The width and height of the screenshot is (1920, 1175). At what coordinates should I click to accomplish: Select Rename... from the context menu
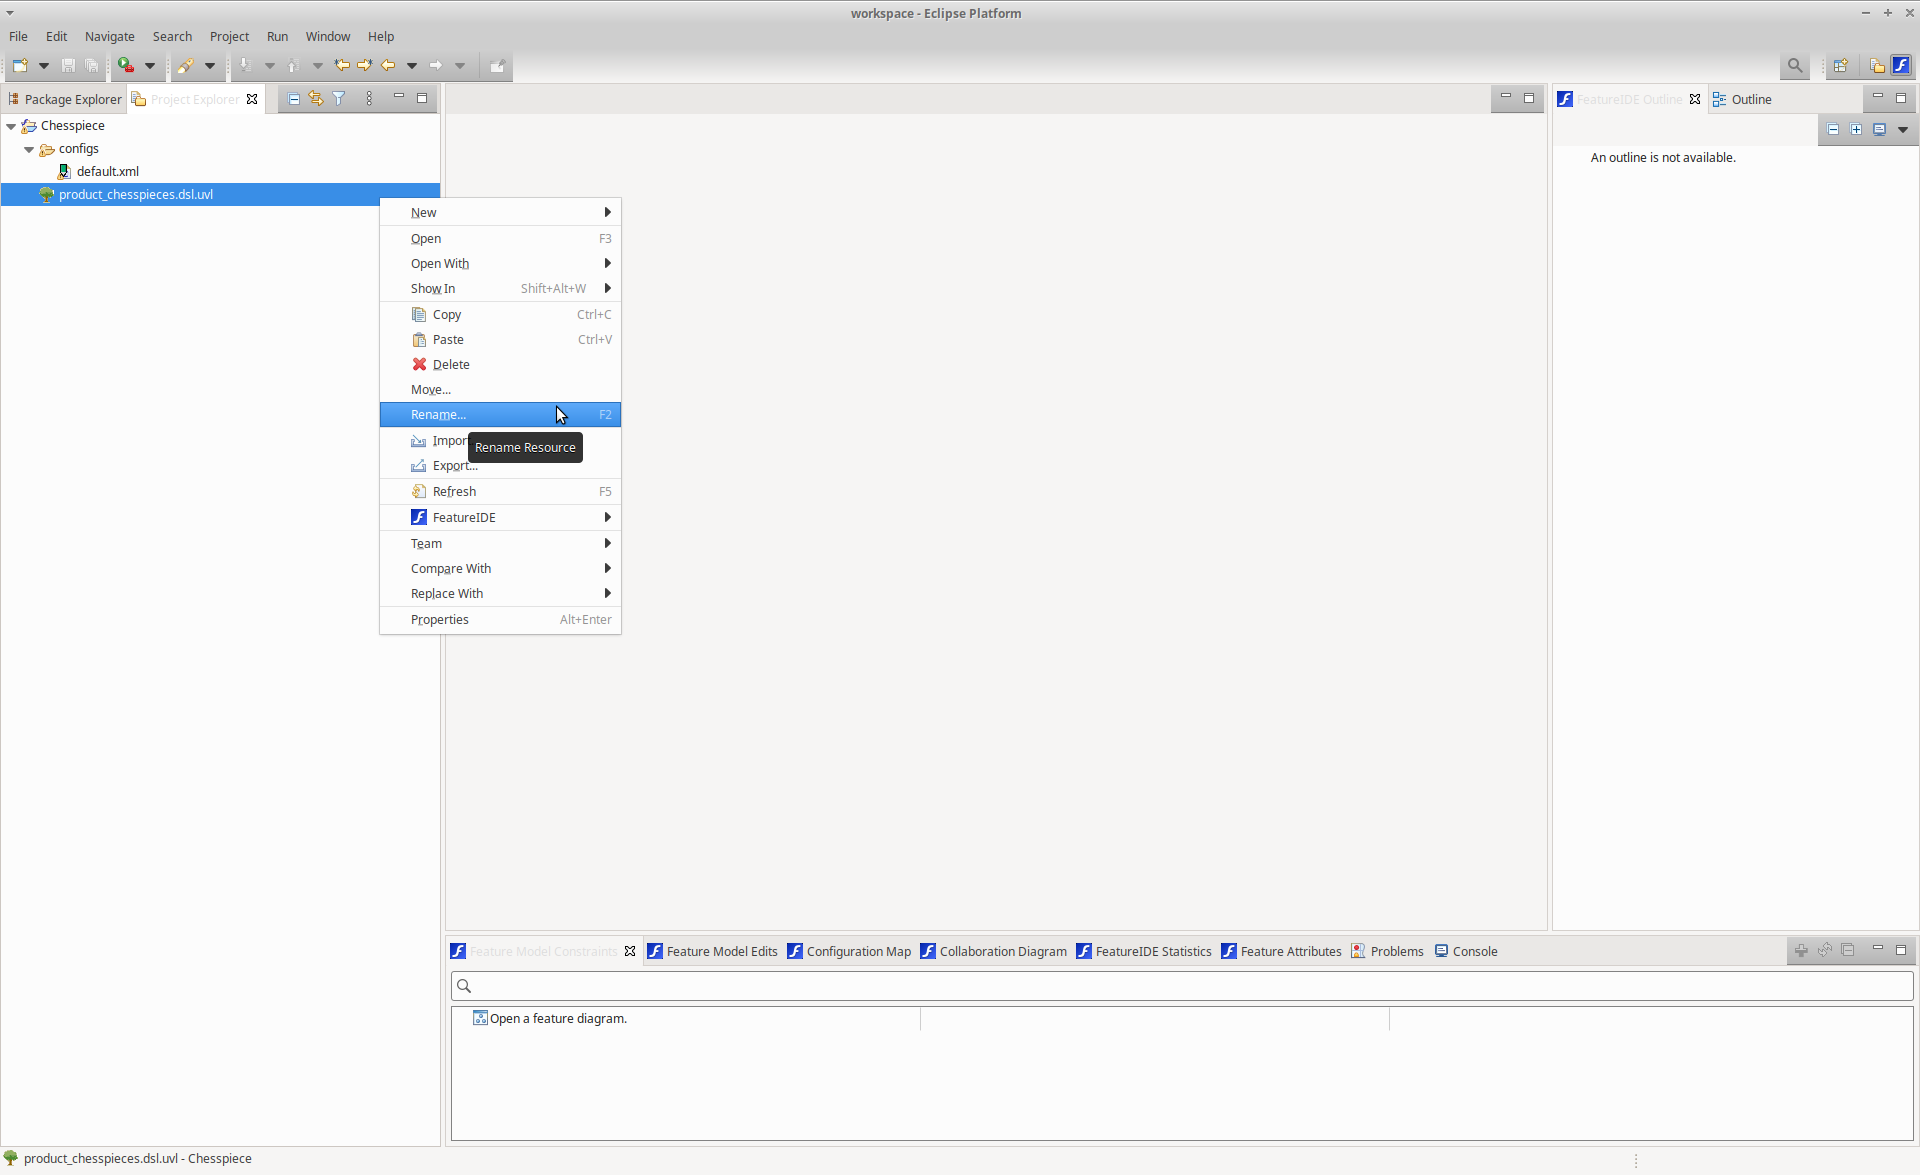coord(439,414)
